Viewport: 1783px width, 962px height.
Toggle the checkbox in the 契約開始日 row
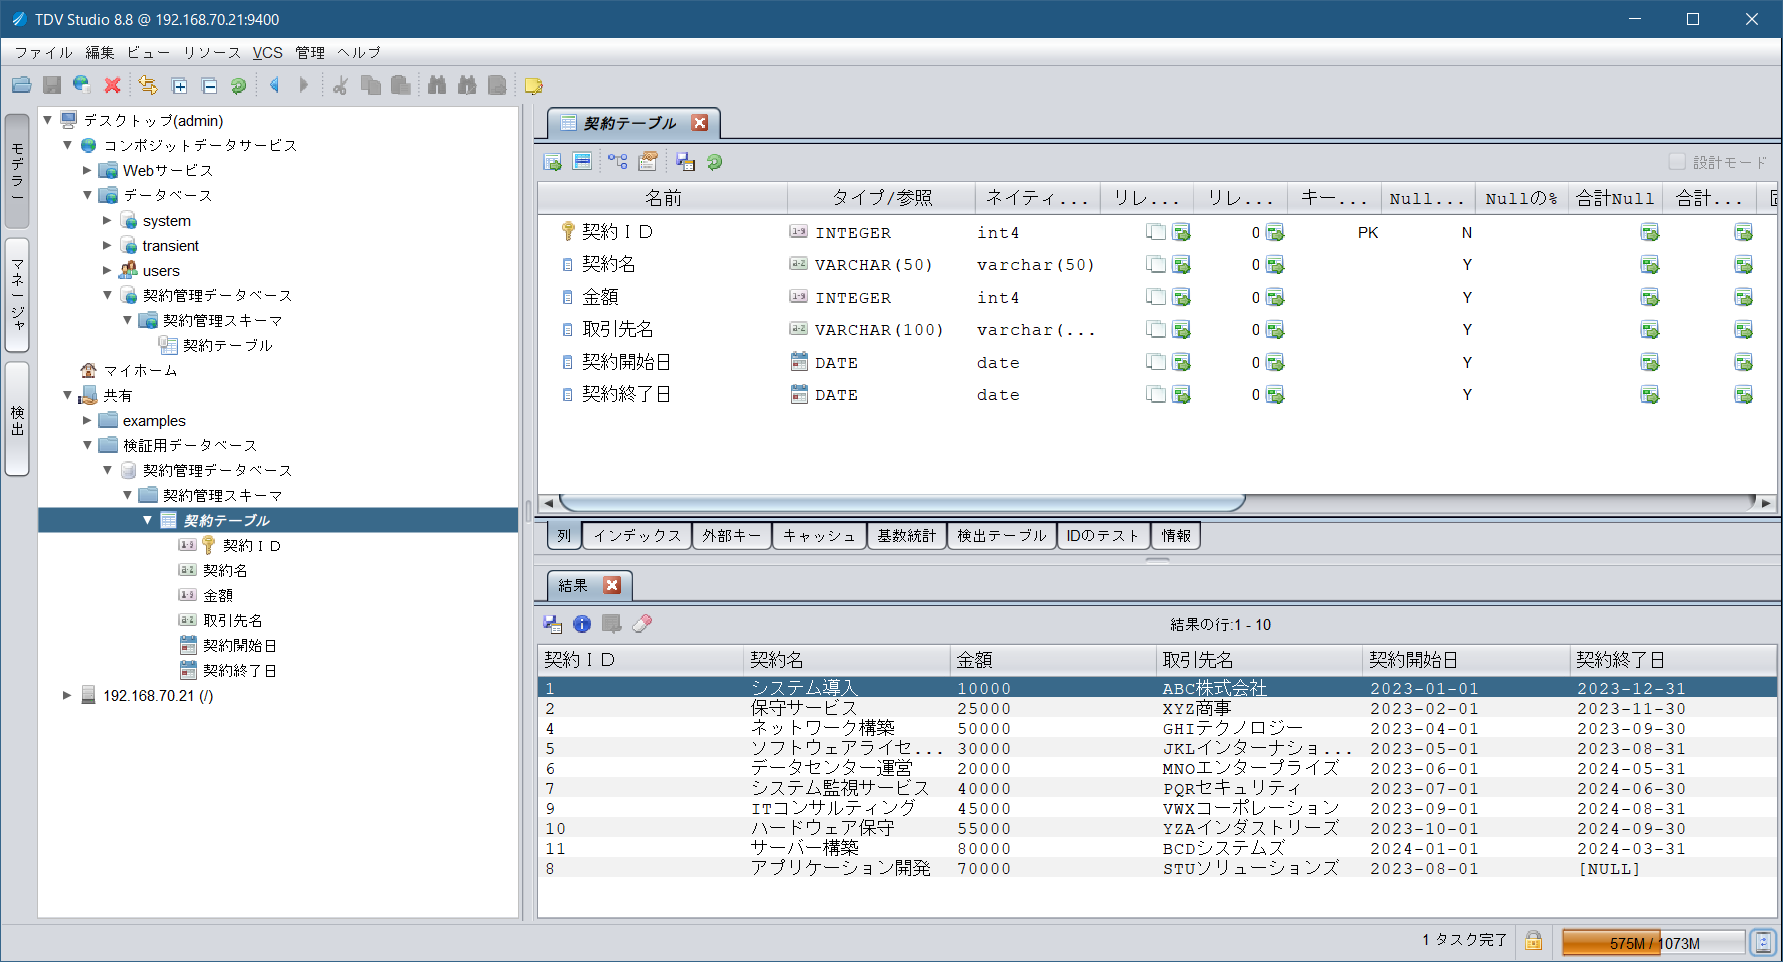[1156, 362]
